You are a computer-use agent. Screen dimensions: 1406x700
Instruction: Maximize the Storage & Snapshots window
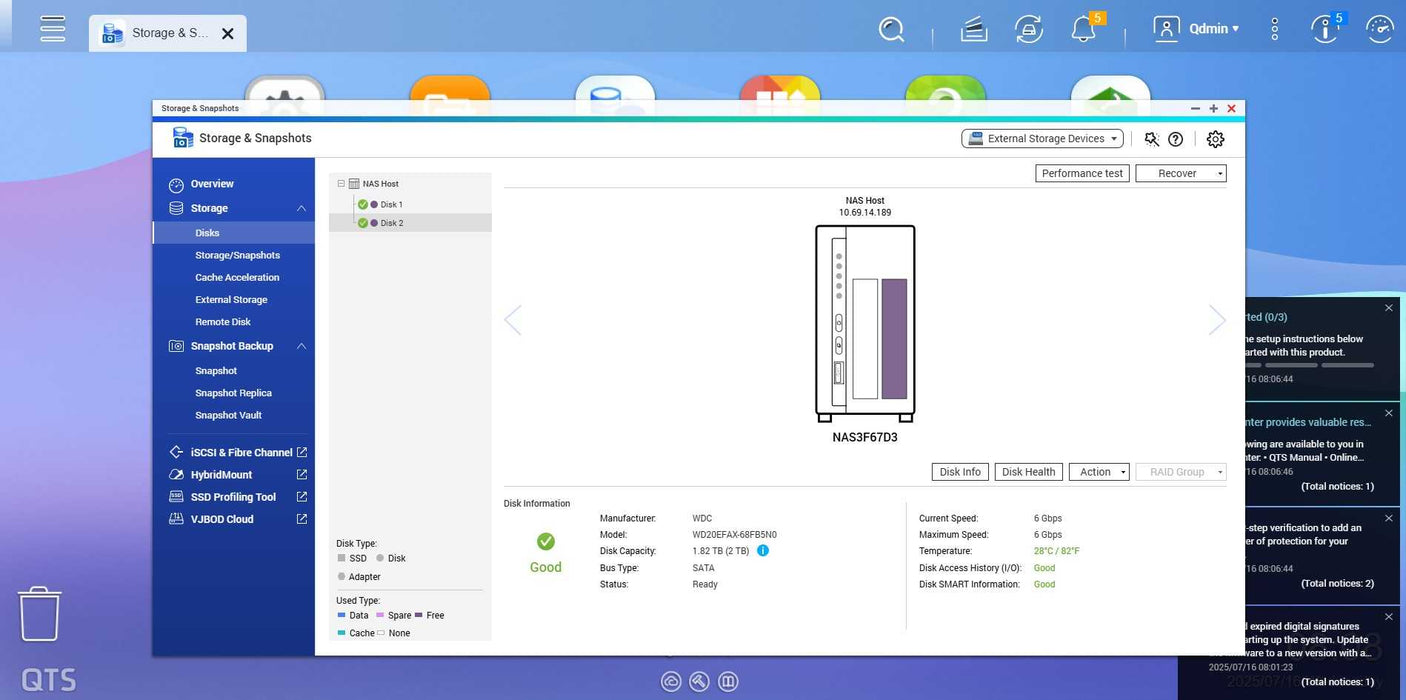tap(1213, 108)
